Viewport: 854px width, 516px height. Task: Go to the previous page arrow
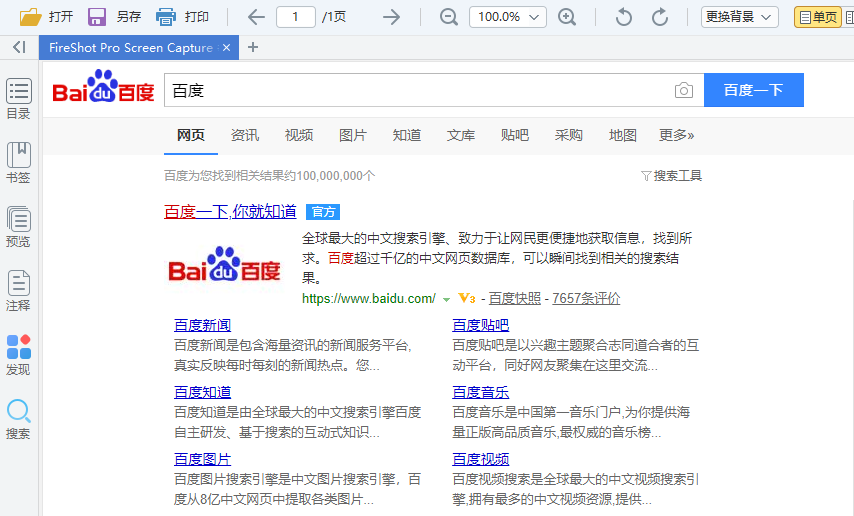point(256,17)
